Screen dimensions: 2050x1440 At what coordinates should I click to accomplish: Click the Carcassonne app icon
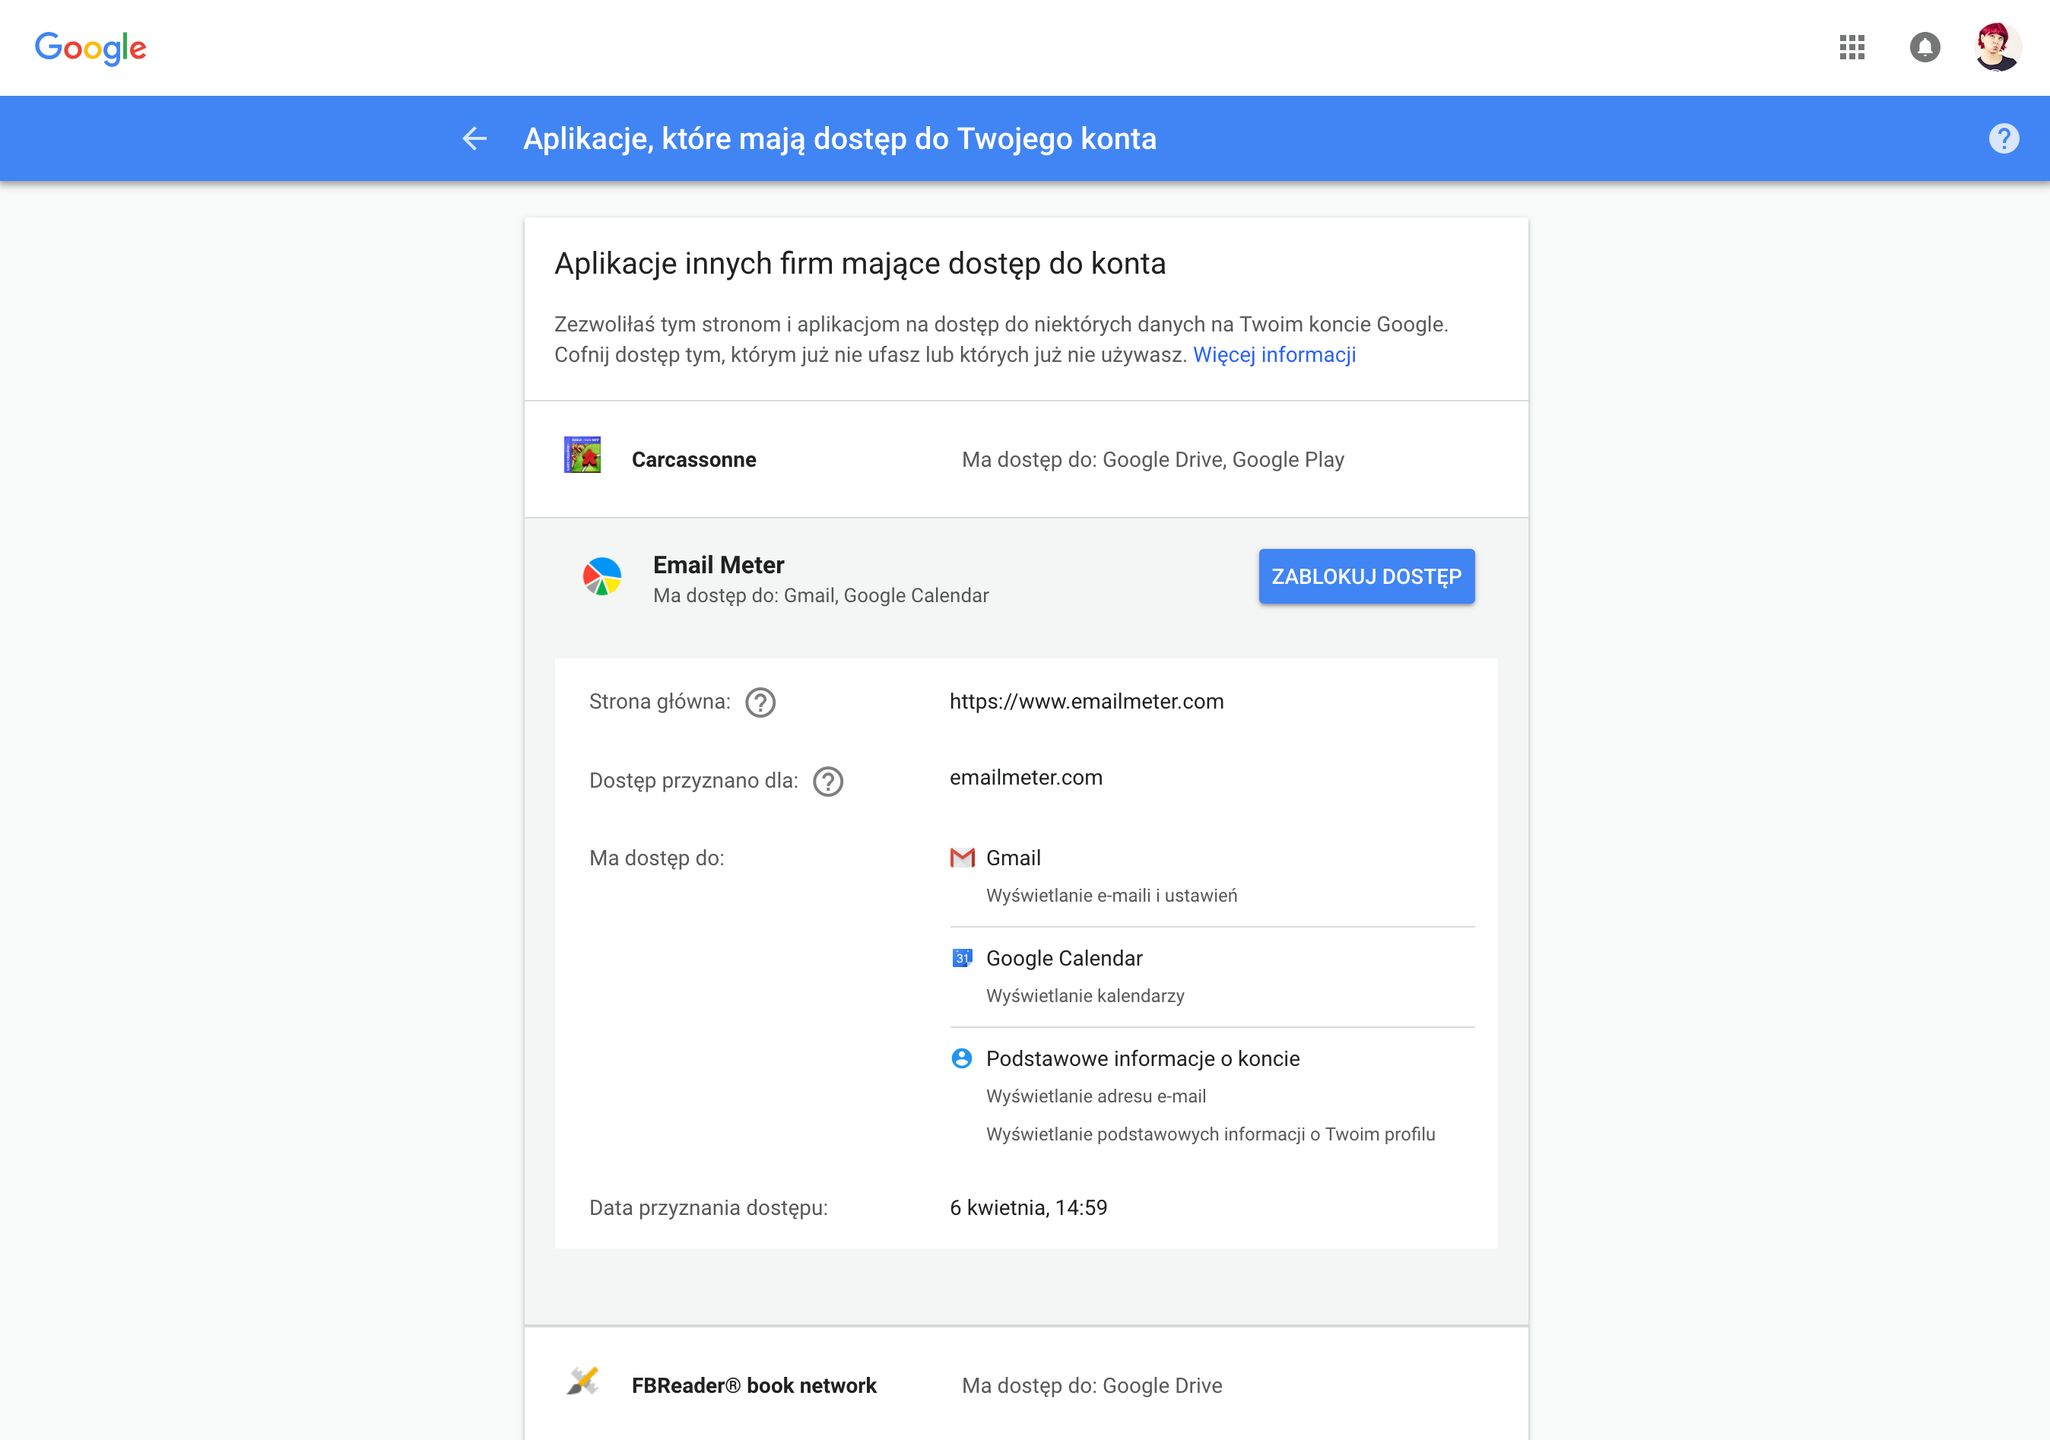(x=582, y=455)
